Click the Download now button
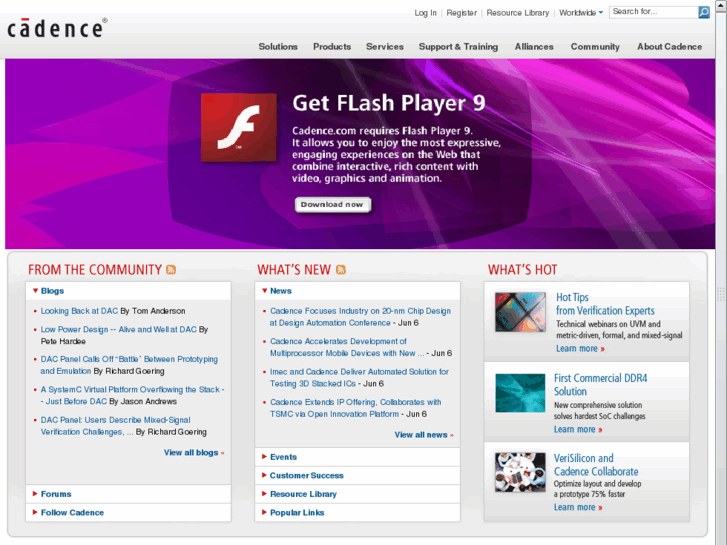Screen dimensions: 727x545 pos(333,205)
